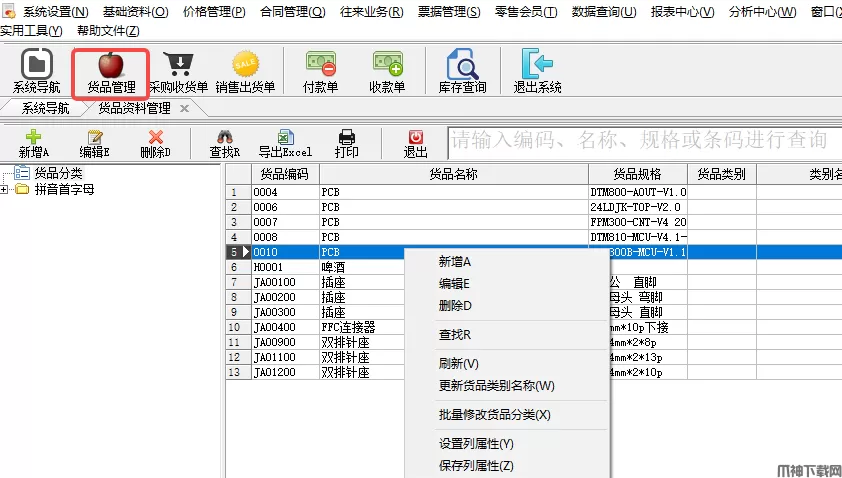
Task: Select row with code 0008
Action: click(x=534, y=237)
